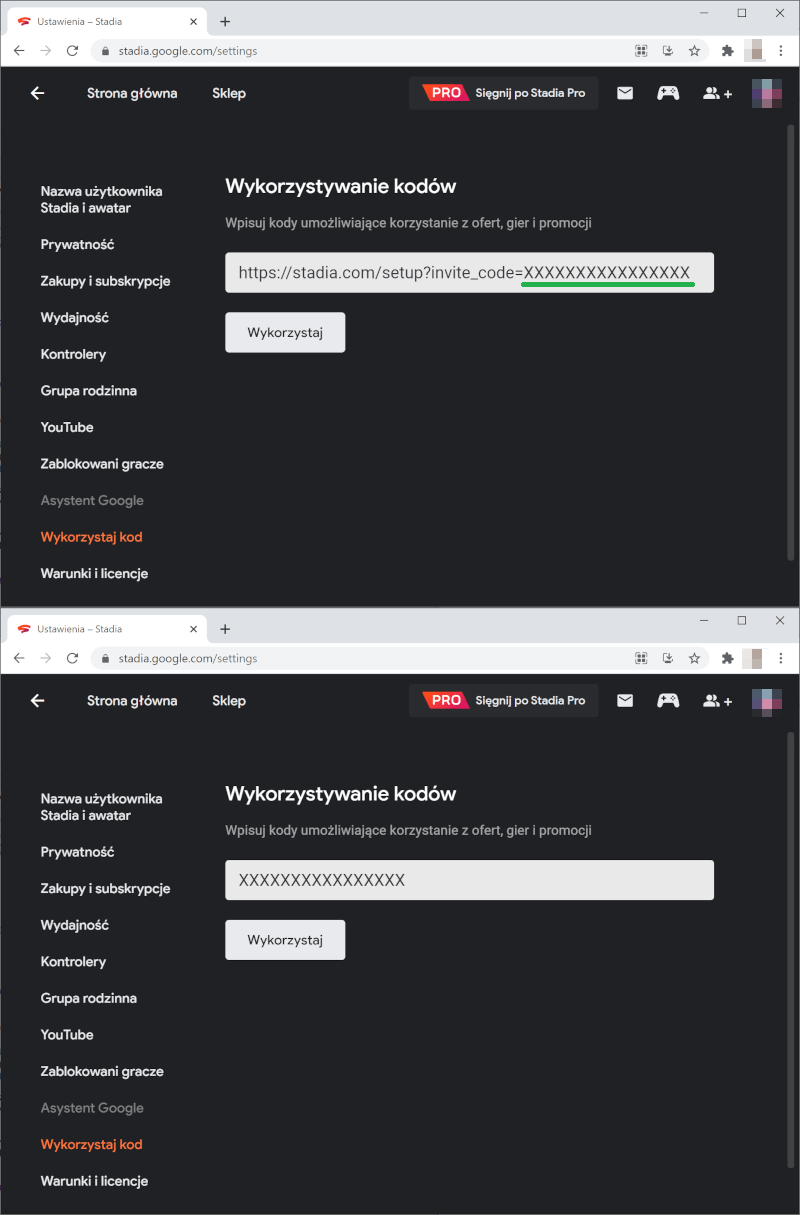Click the game controller icon in the header
800x1215 pixels.
(668, 92)
